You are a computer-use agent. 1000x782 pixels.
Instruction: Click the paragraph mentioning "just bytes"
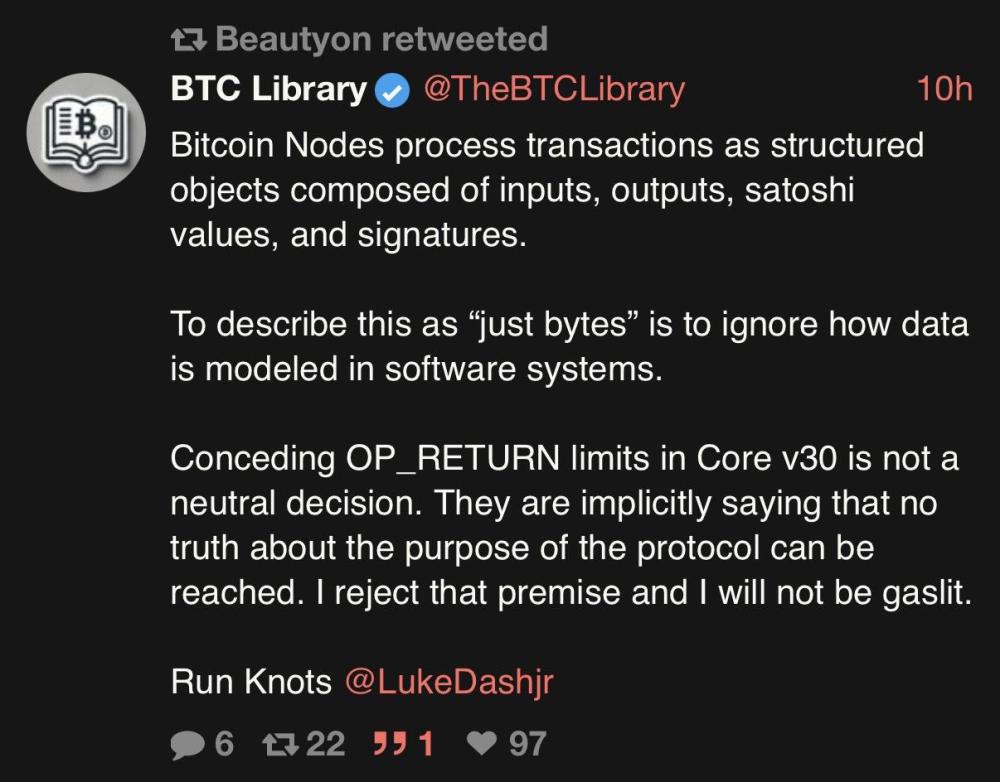pyautogui.click(x=570, y=347)
